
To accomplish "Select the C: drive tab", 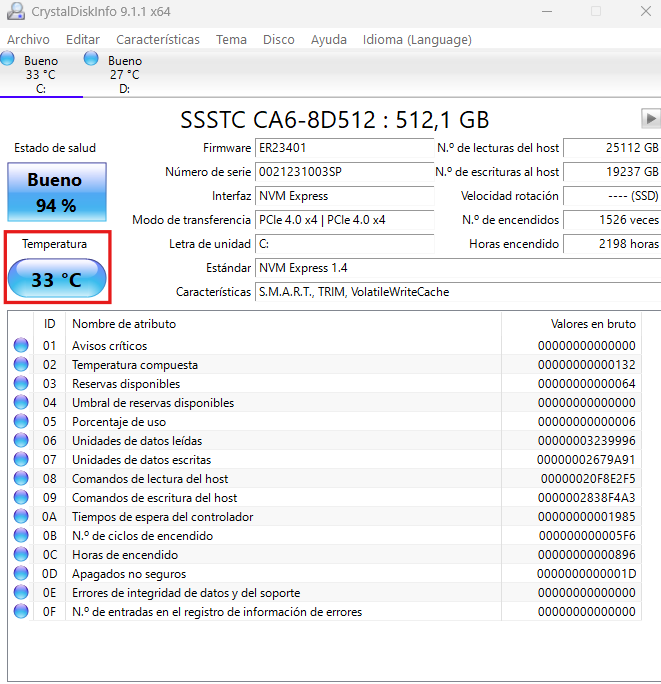I will tap(41, 74).
